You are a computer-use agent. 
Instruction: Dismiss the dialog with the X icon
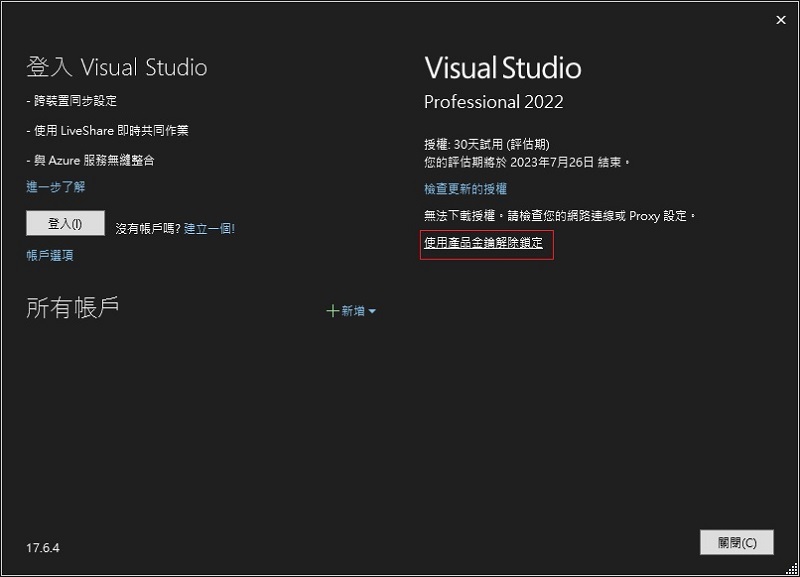point(781,19)
